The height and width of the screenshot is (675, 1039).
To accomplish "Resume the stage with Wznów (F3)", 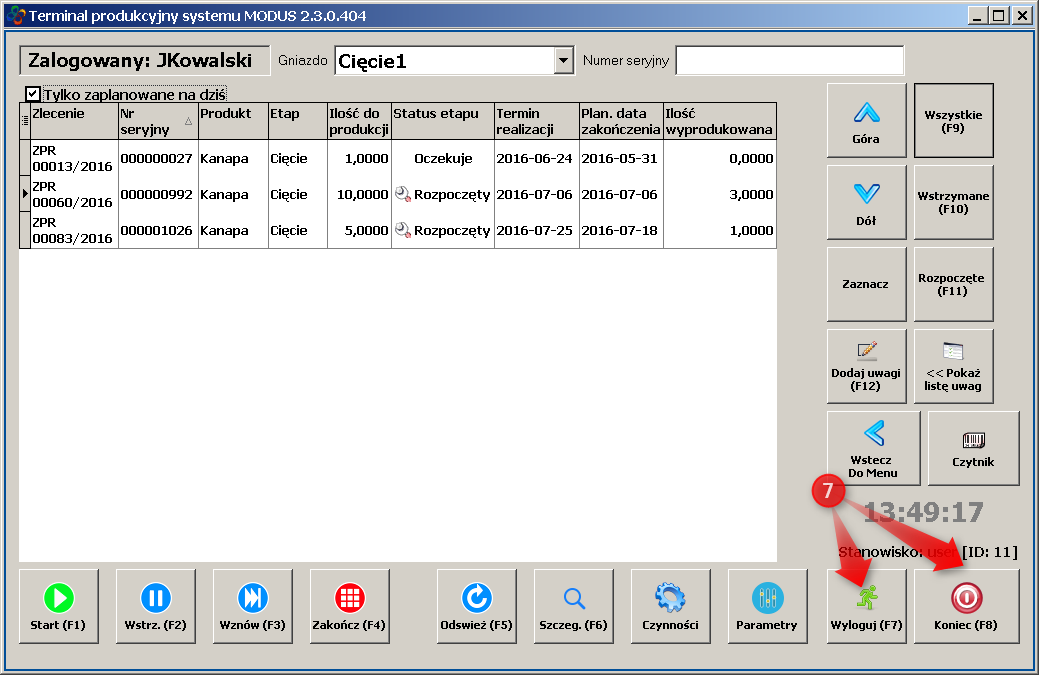I will [252, 606].
